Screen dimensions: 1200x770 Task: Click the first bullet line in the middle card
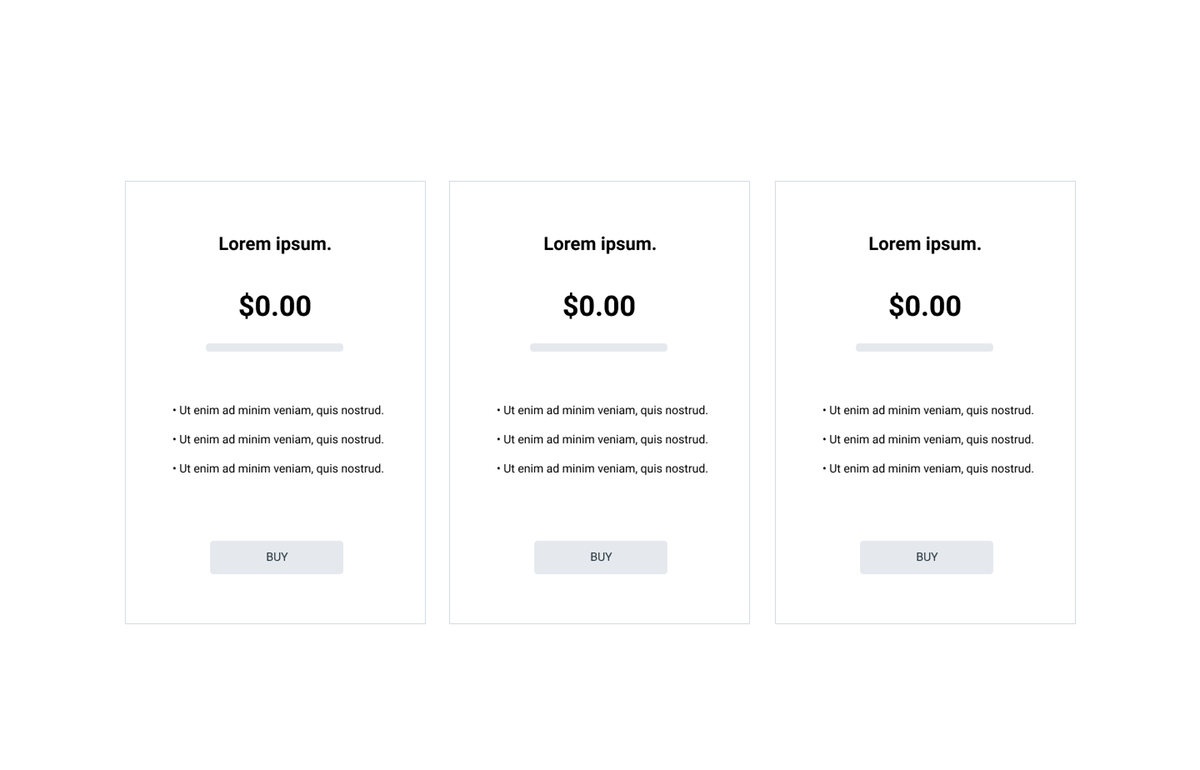602,410
